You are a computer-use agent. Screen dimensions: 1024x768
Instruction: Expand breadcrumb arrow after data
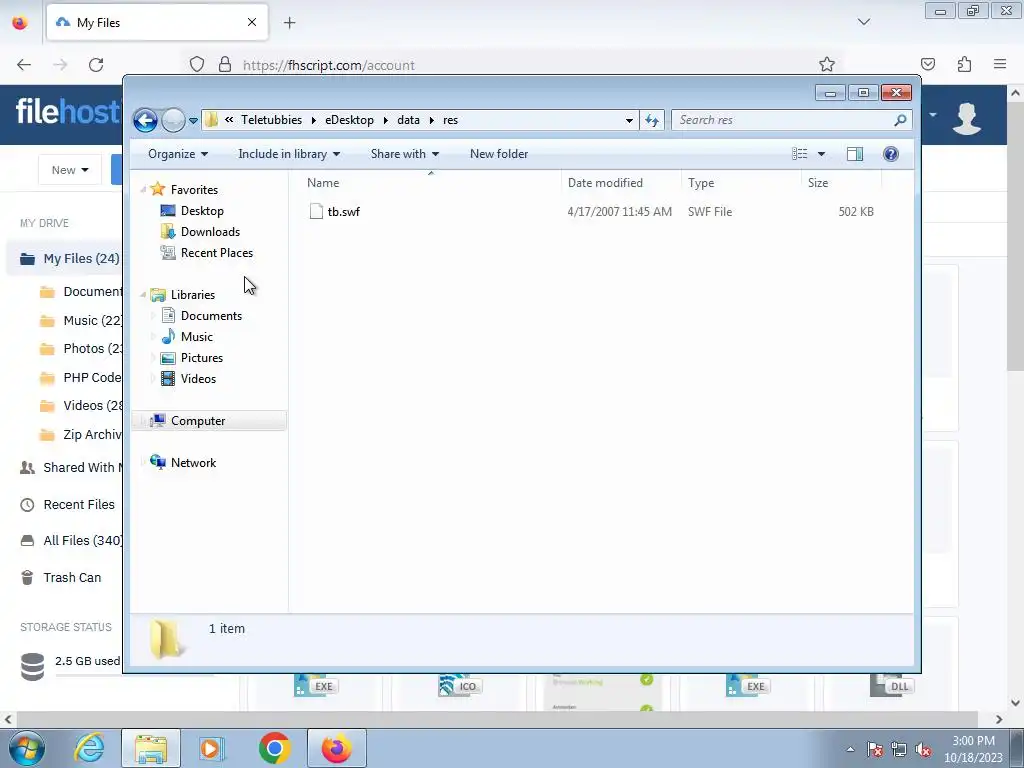tap(432, 120)
